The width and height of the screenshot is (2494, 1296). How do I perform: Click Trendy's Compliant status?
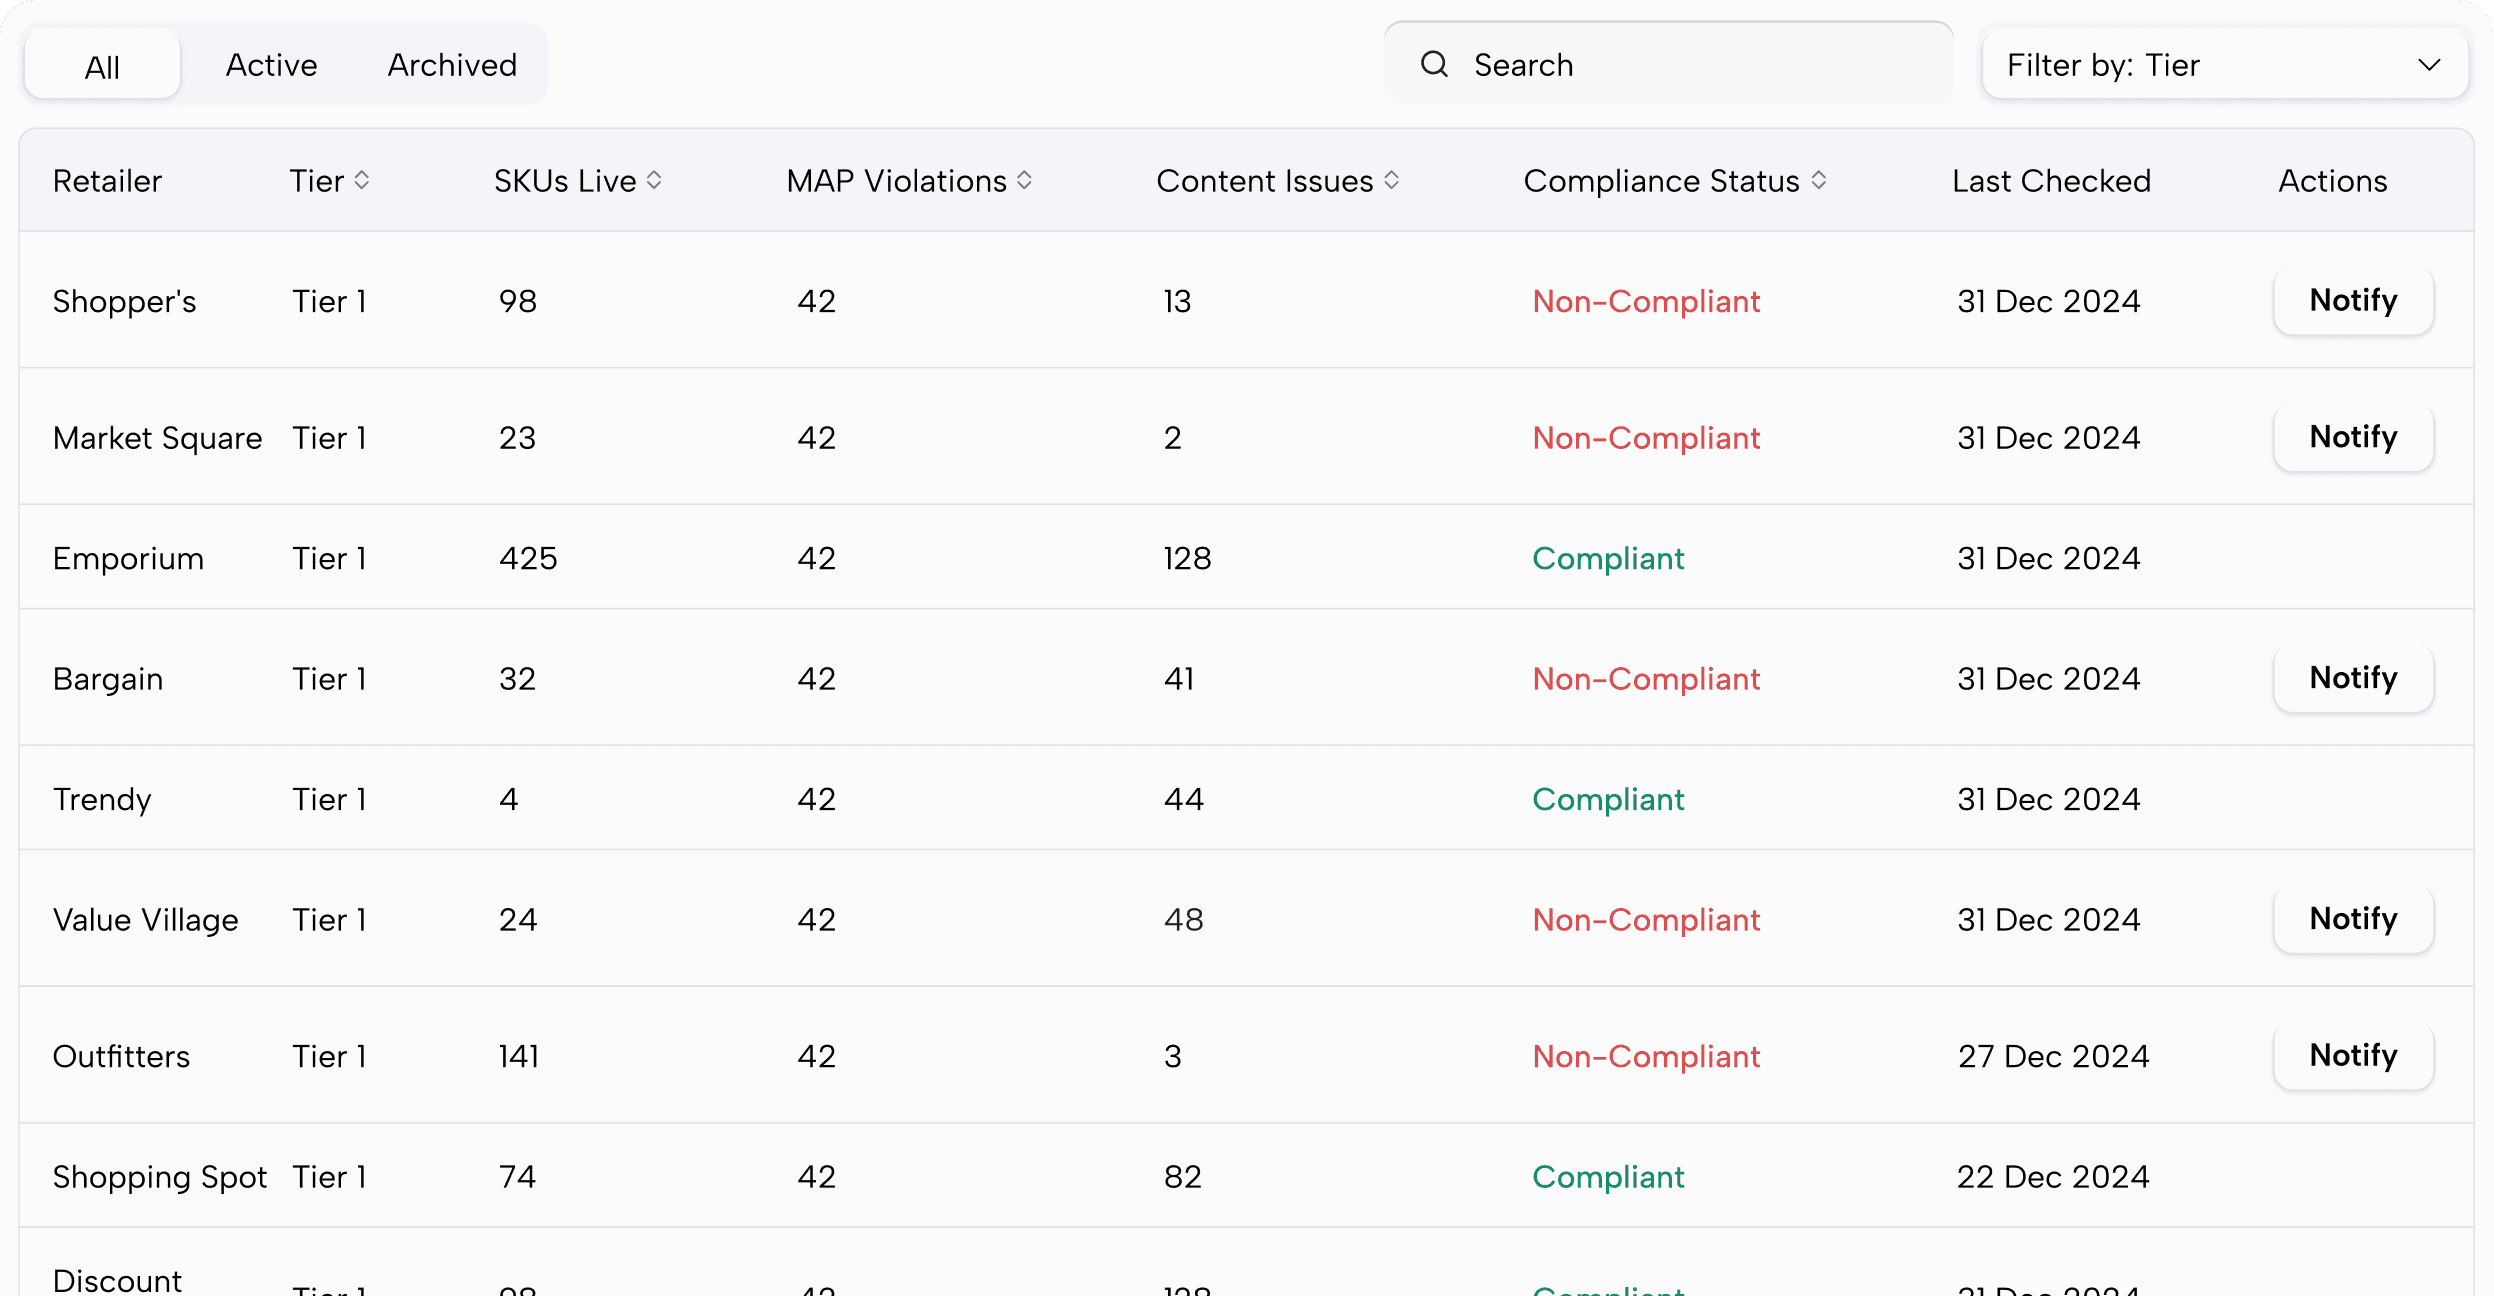point(1608,799)
